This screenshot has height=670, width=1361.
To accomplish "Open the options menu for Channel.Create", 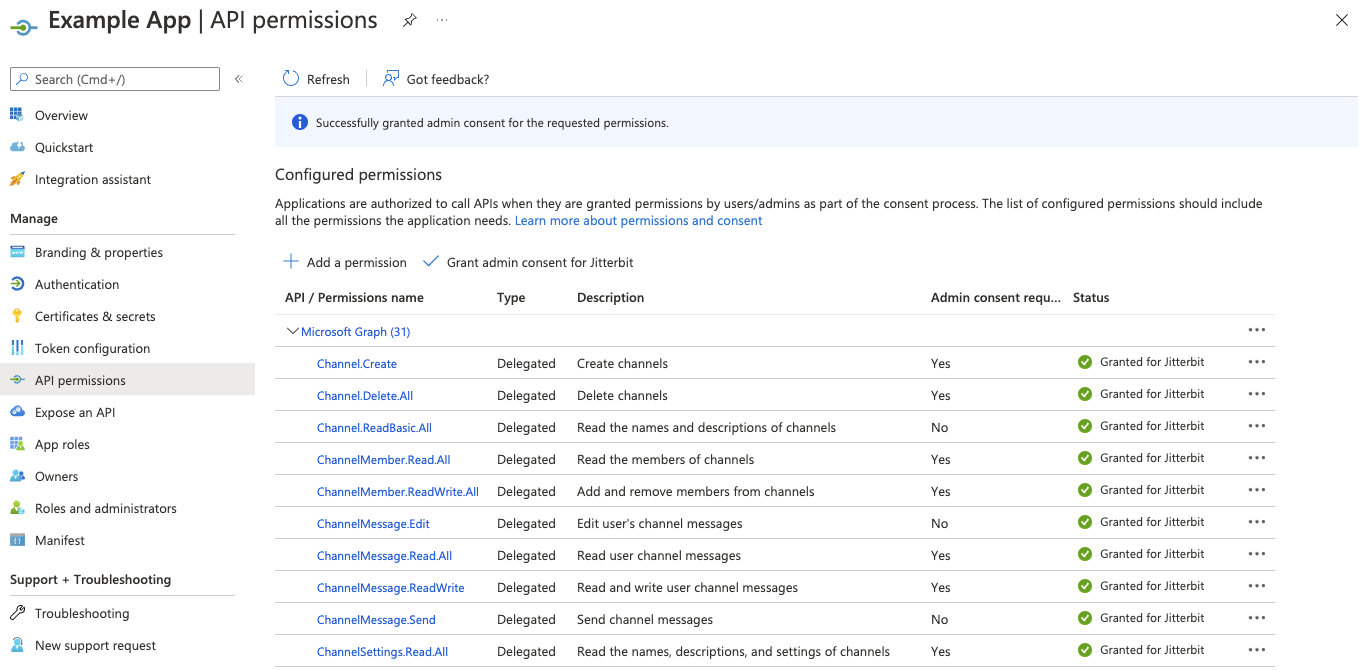I will tap(1257, 362).
